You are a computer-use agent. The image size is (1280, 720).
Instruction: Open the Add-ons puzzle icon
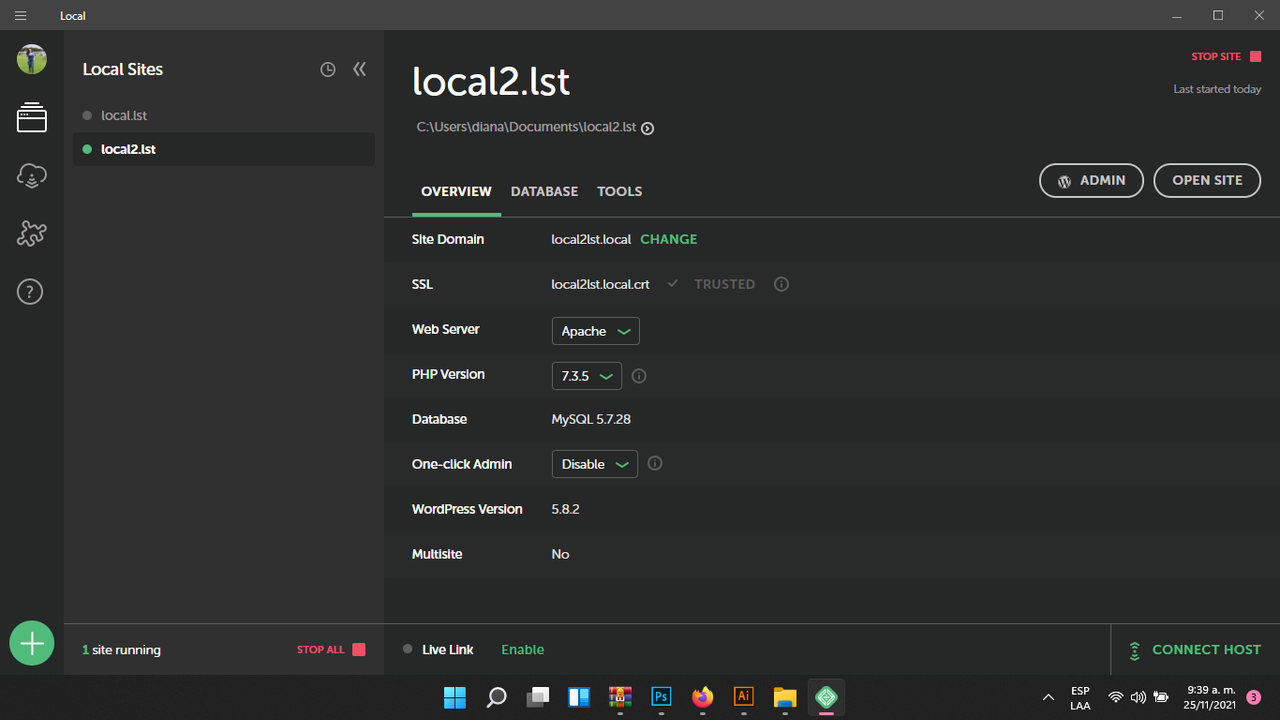[x=32, y=234]
